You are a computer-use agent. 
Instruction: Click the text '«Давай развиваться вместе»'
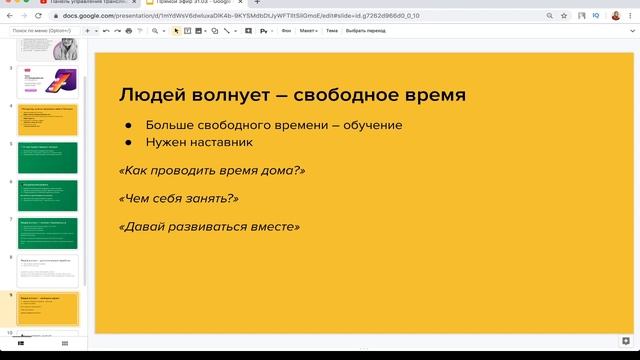coord(209,227)
